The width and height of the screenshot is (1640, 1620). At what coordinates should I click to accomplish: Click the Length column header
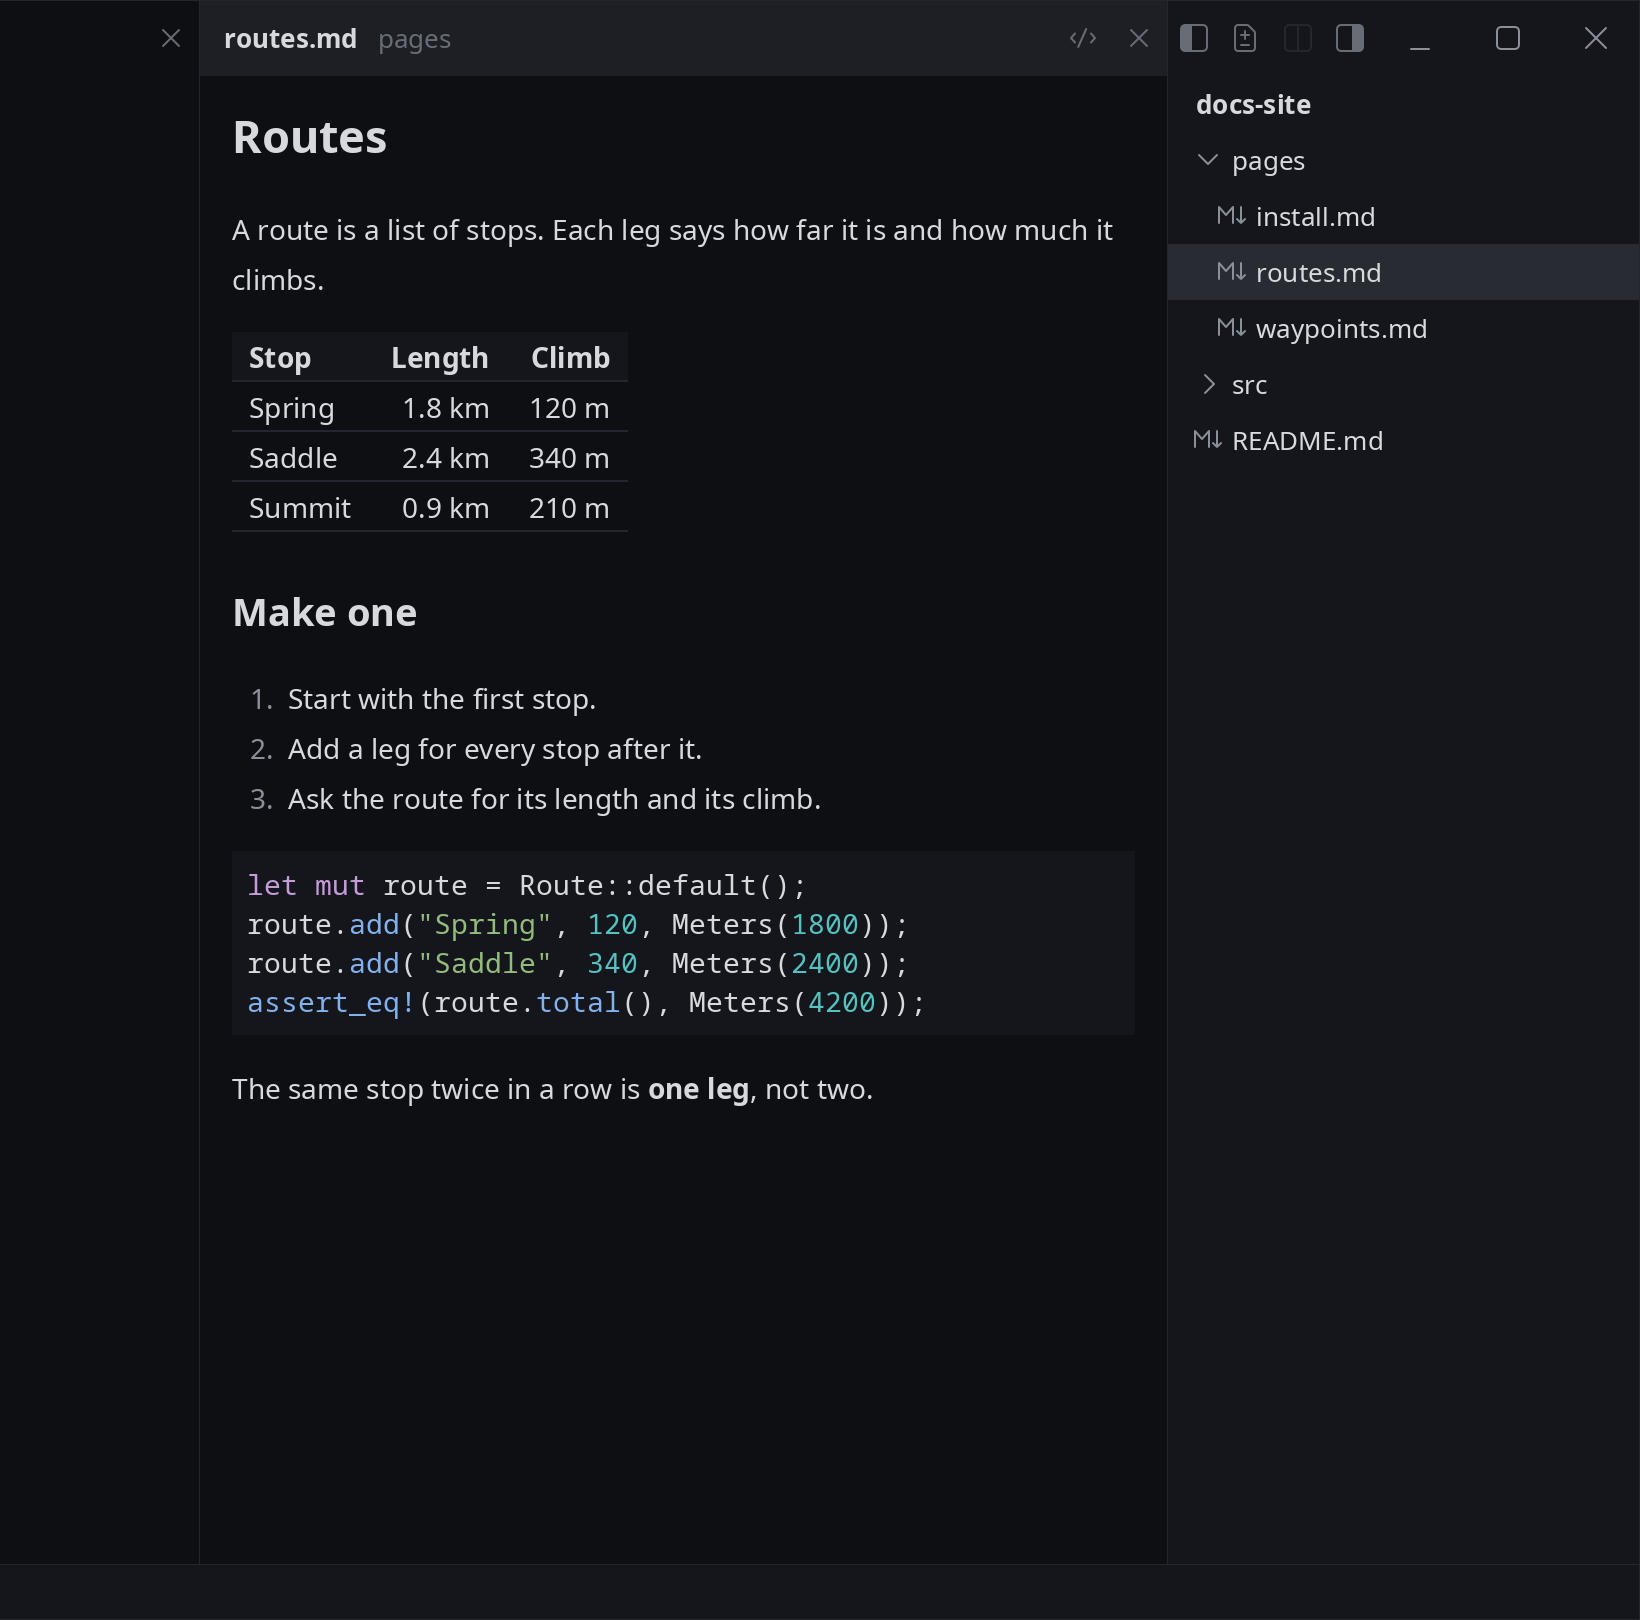tap(440, 357)
